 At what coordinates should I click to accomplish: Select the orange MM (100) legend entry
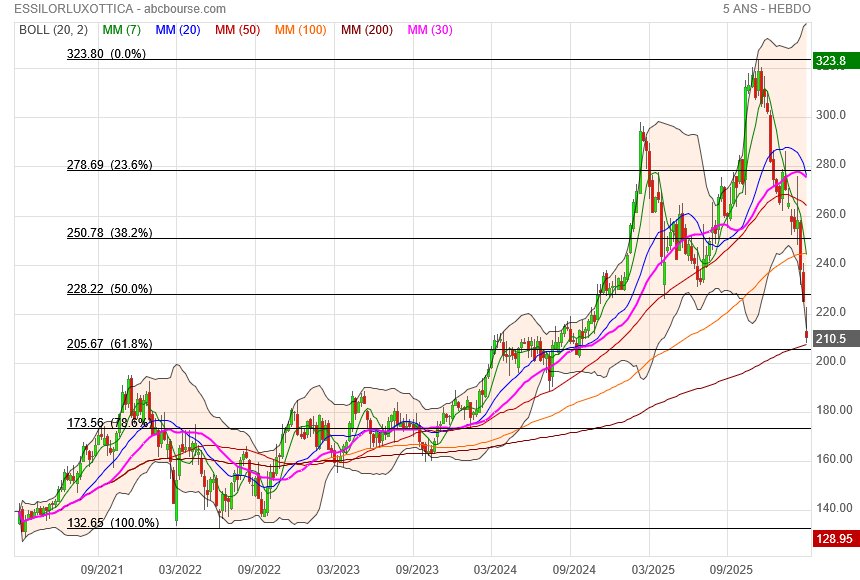pyautogui.click(x=301, y=30)
